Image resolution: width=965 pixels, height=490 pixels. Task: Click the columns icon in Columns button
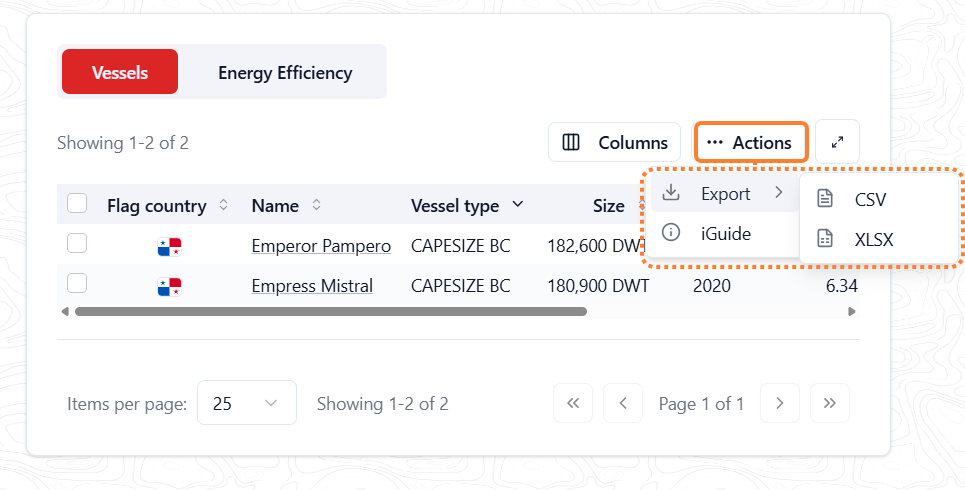571,142
